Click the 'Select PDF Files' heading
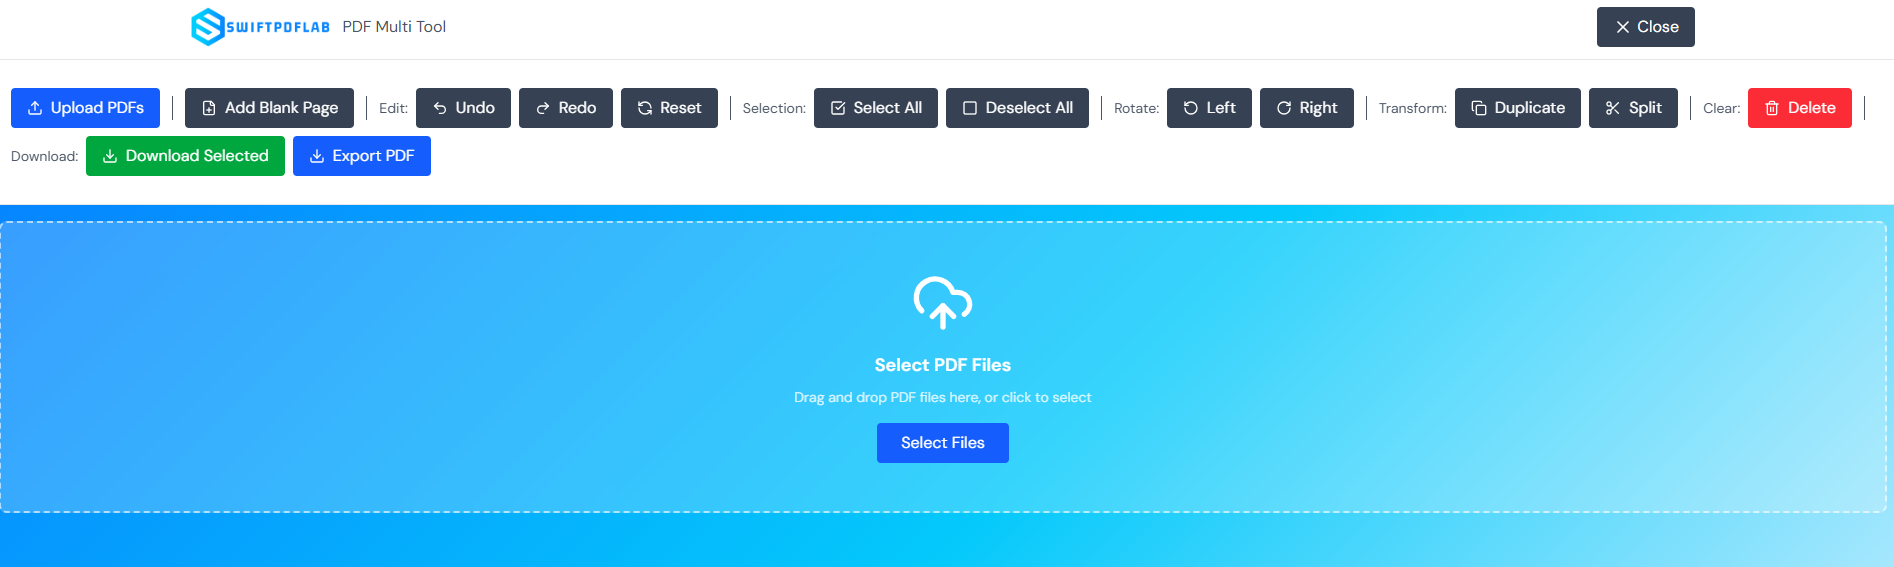 tap(942, 365)
